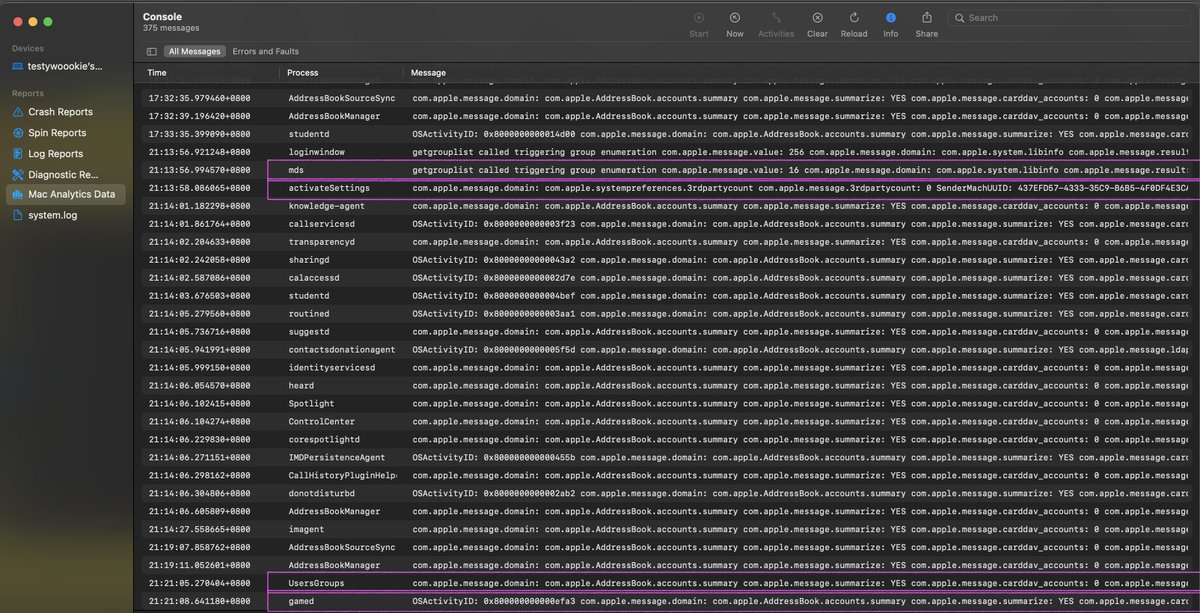
Task: Collapse the Reports section
Action: pyautogui.click(x=27, y=92)
